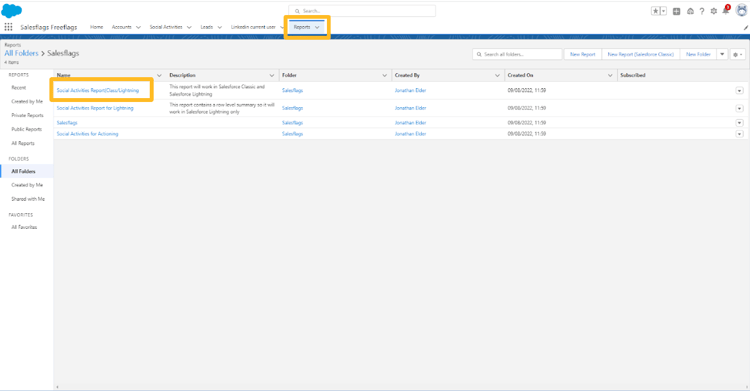Open row actions for Social Activities for Actioning

739,134
